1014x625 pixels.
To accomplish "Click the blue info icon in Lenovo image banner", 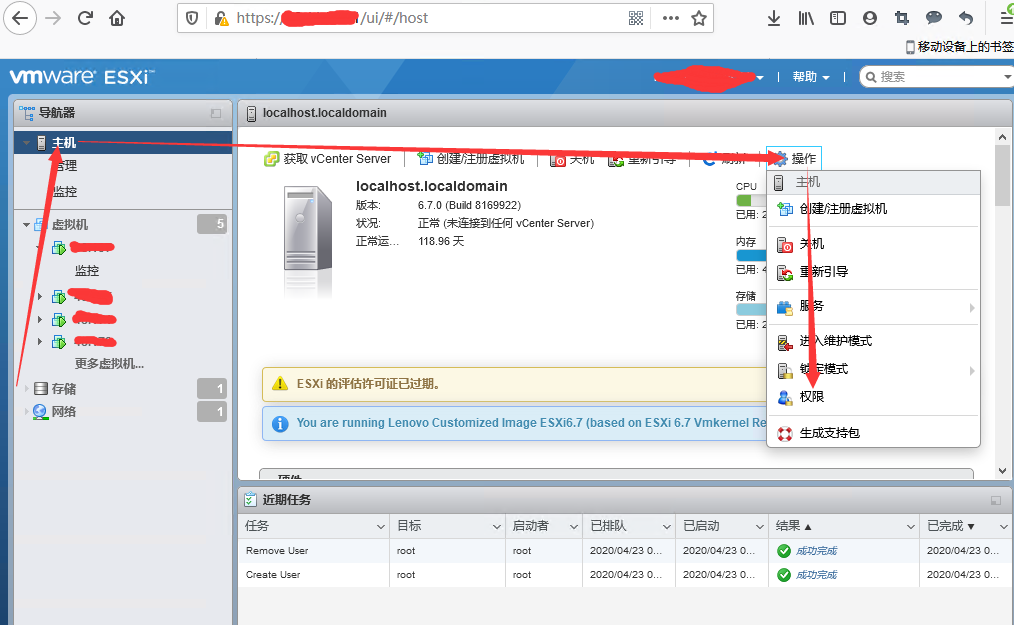I will [280, 424].
